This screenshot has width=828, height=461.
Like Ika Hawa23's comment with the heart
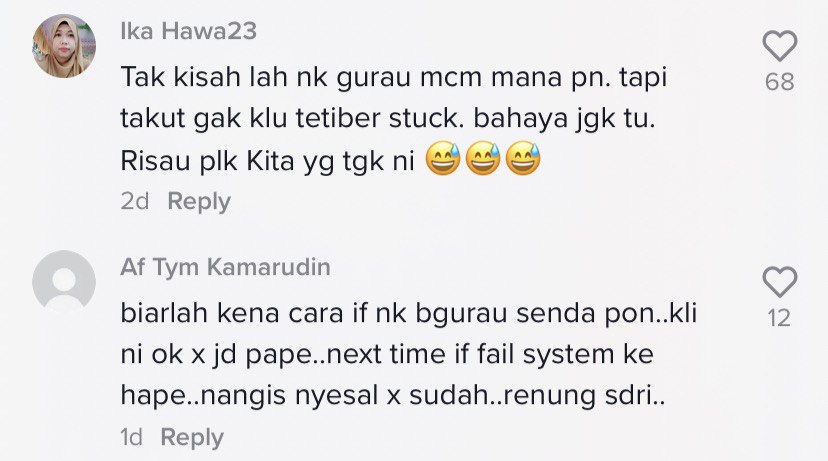coord(779,46)
